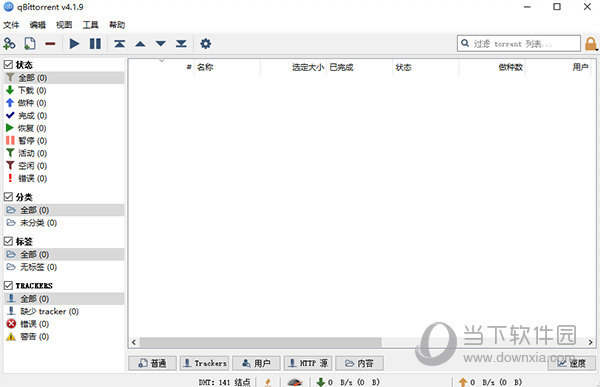Click the horizontal scrollbar thumb
This screenshot has height=387, width=600.
pyautogui.click(x=261, y=342)
